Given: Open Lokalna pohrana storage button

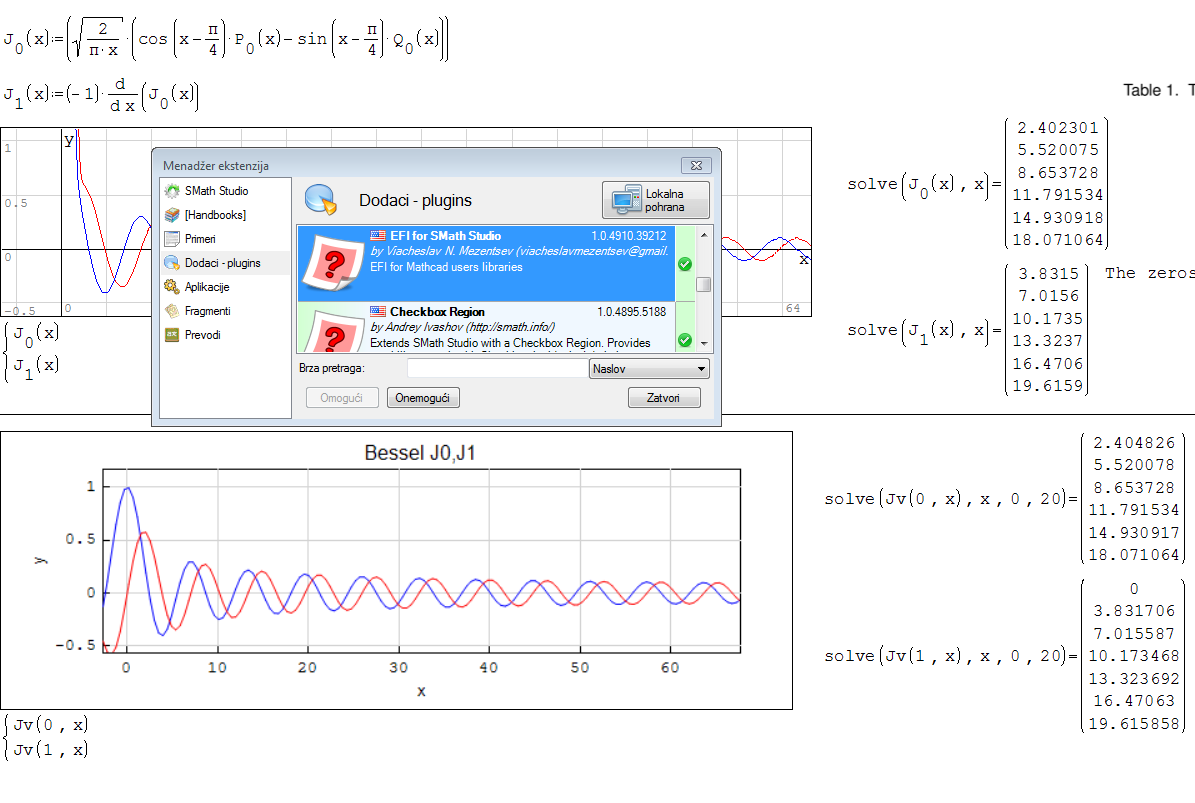Looking at the screenshot, I should point(656,200).
